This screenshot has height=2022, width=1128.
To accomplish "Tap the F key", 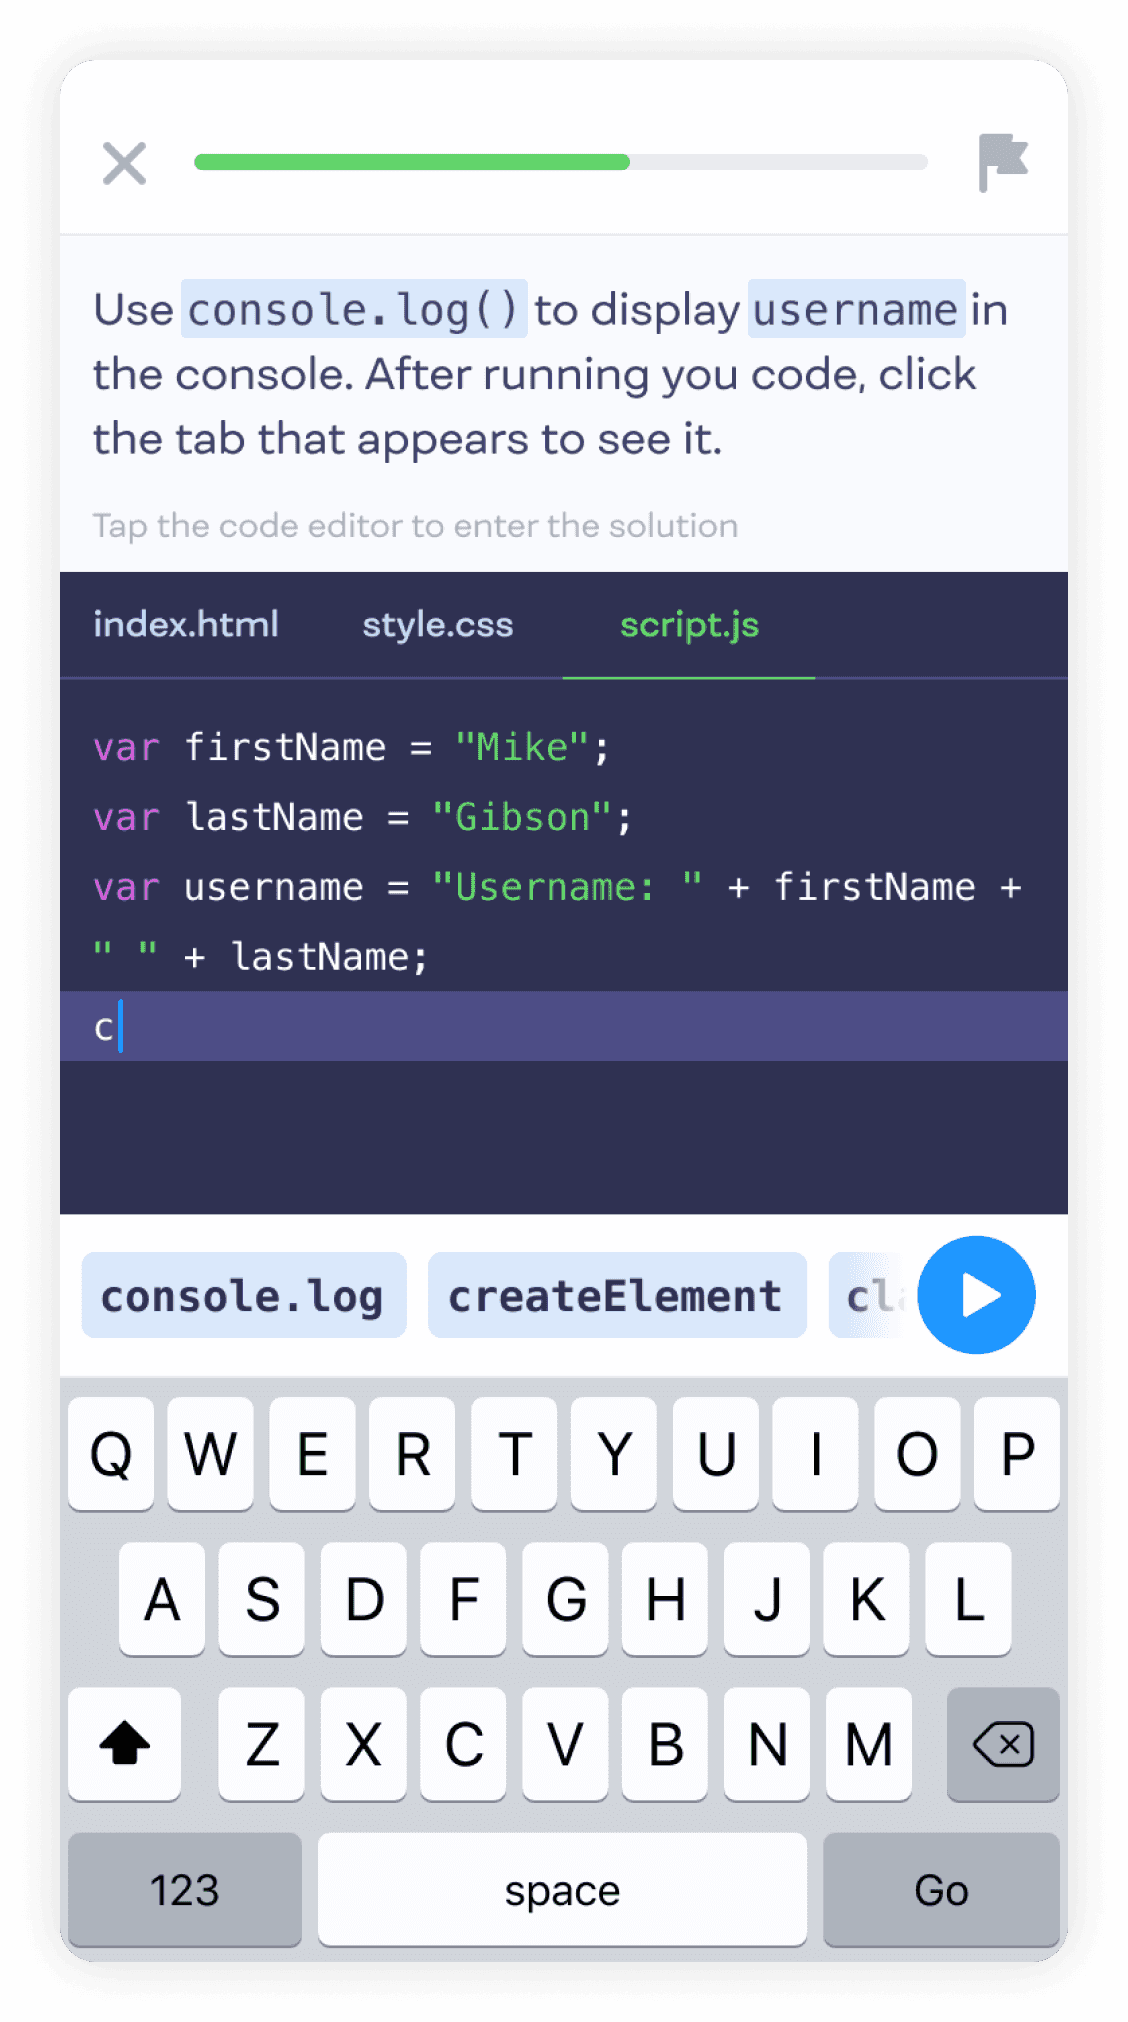I will (464, 1598).
